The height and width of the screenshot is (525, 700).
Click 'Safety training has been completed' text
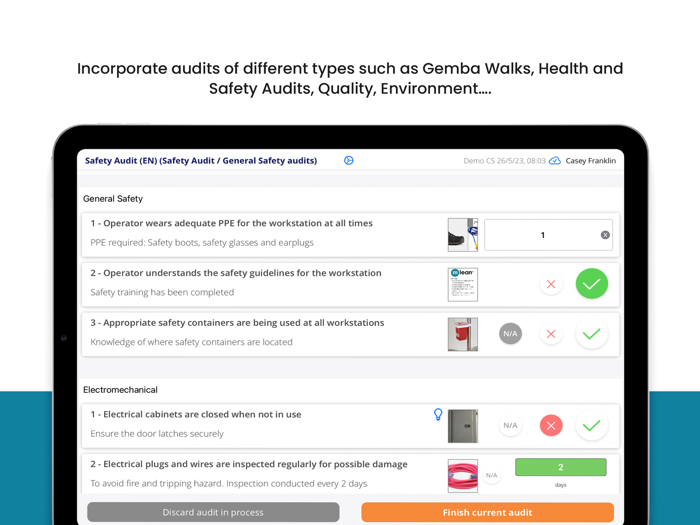tap(162, 292)
